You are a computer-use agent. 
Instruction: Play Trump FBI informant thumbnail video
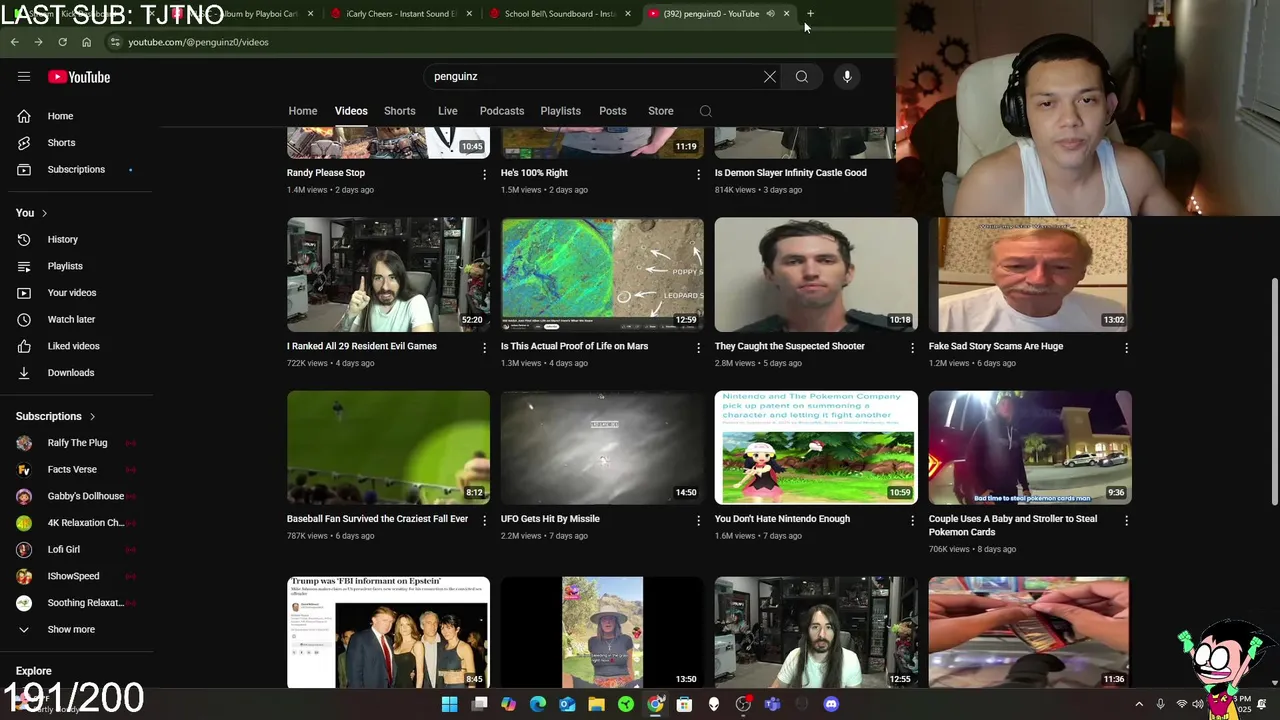[x=388, y=632]
